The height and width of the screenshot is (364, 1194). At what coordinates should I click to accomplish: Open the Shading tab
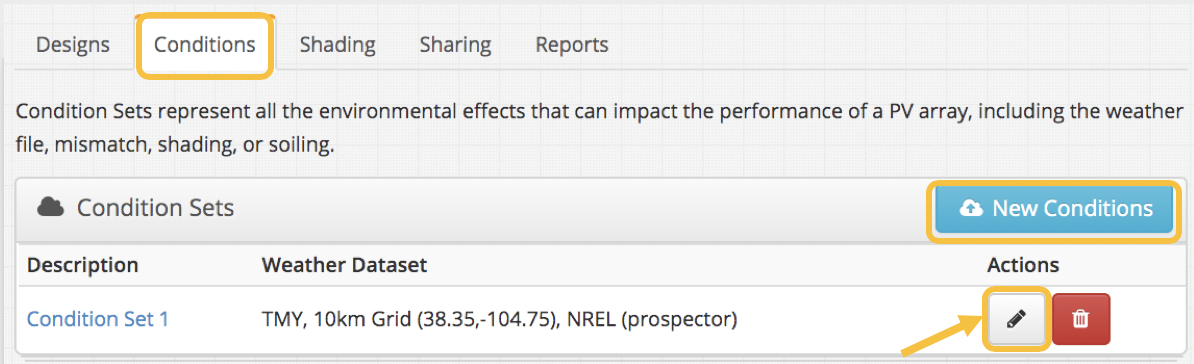[x=337, y=45]
